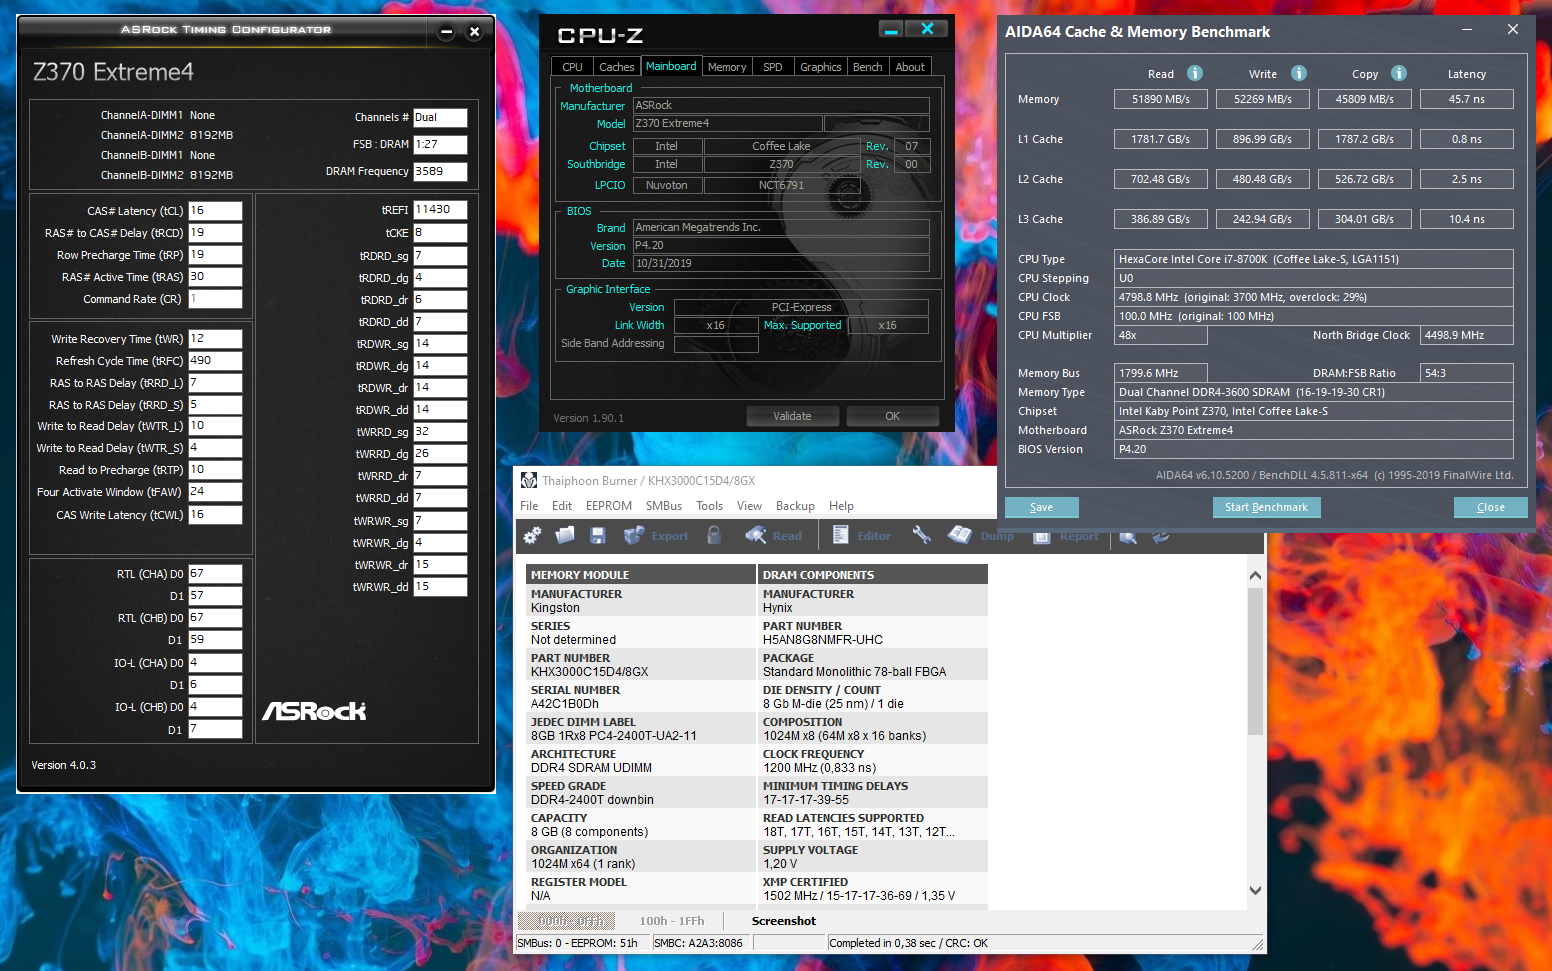Click the Validate button in CPU-Z
The image size is (1552, 971).
[792, 416]
